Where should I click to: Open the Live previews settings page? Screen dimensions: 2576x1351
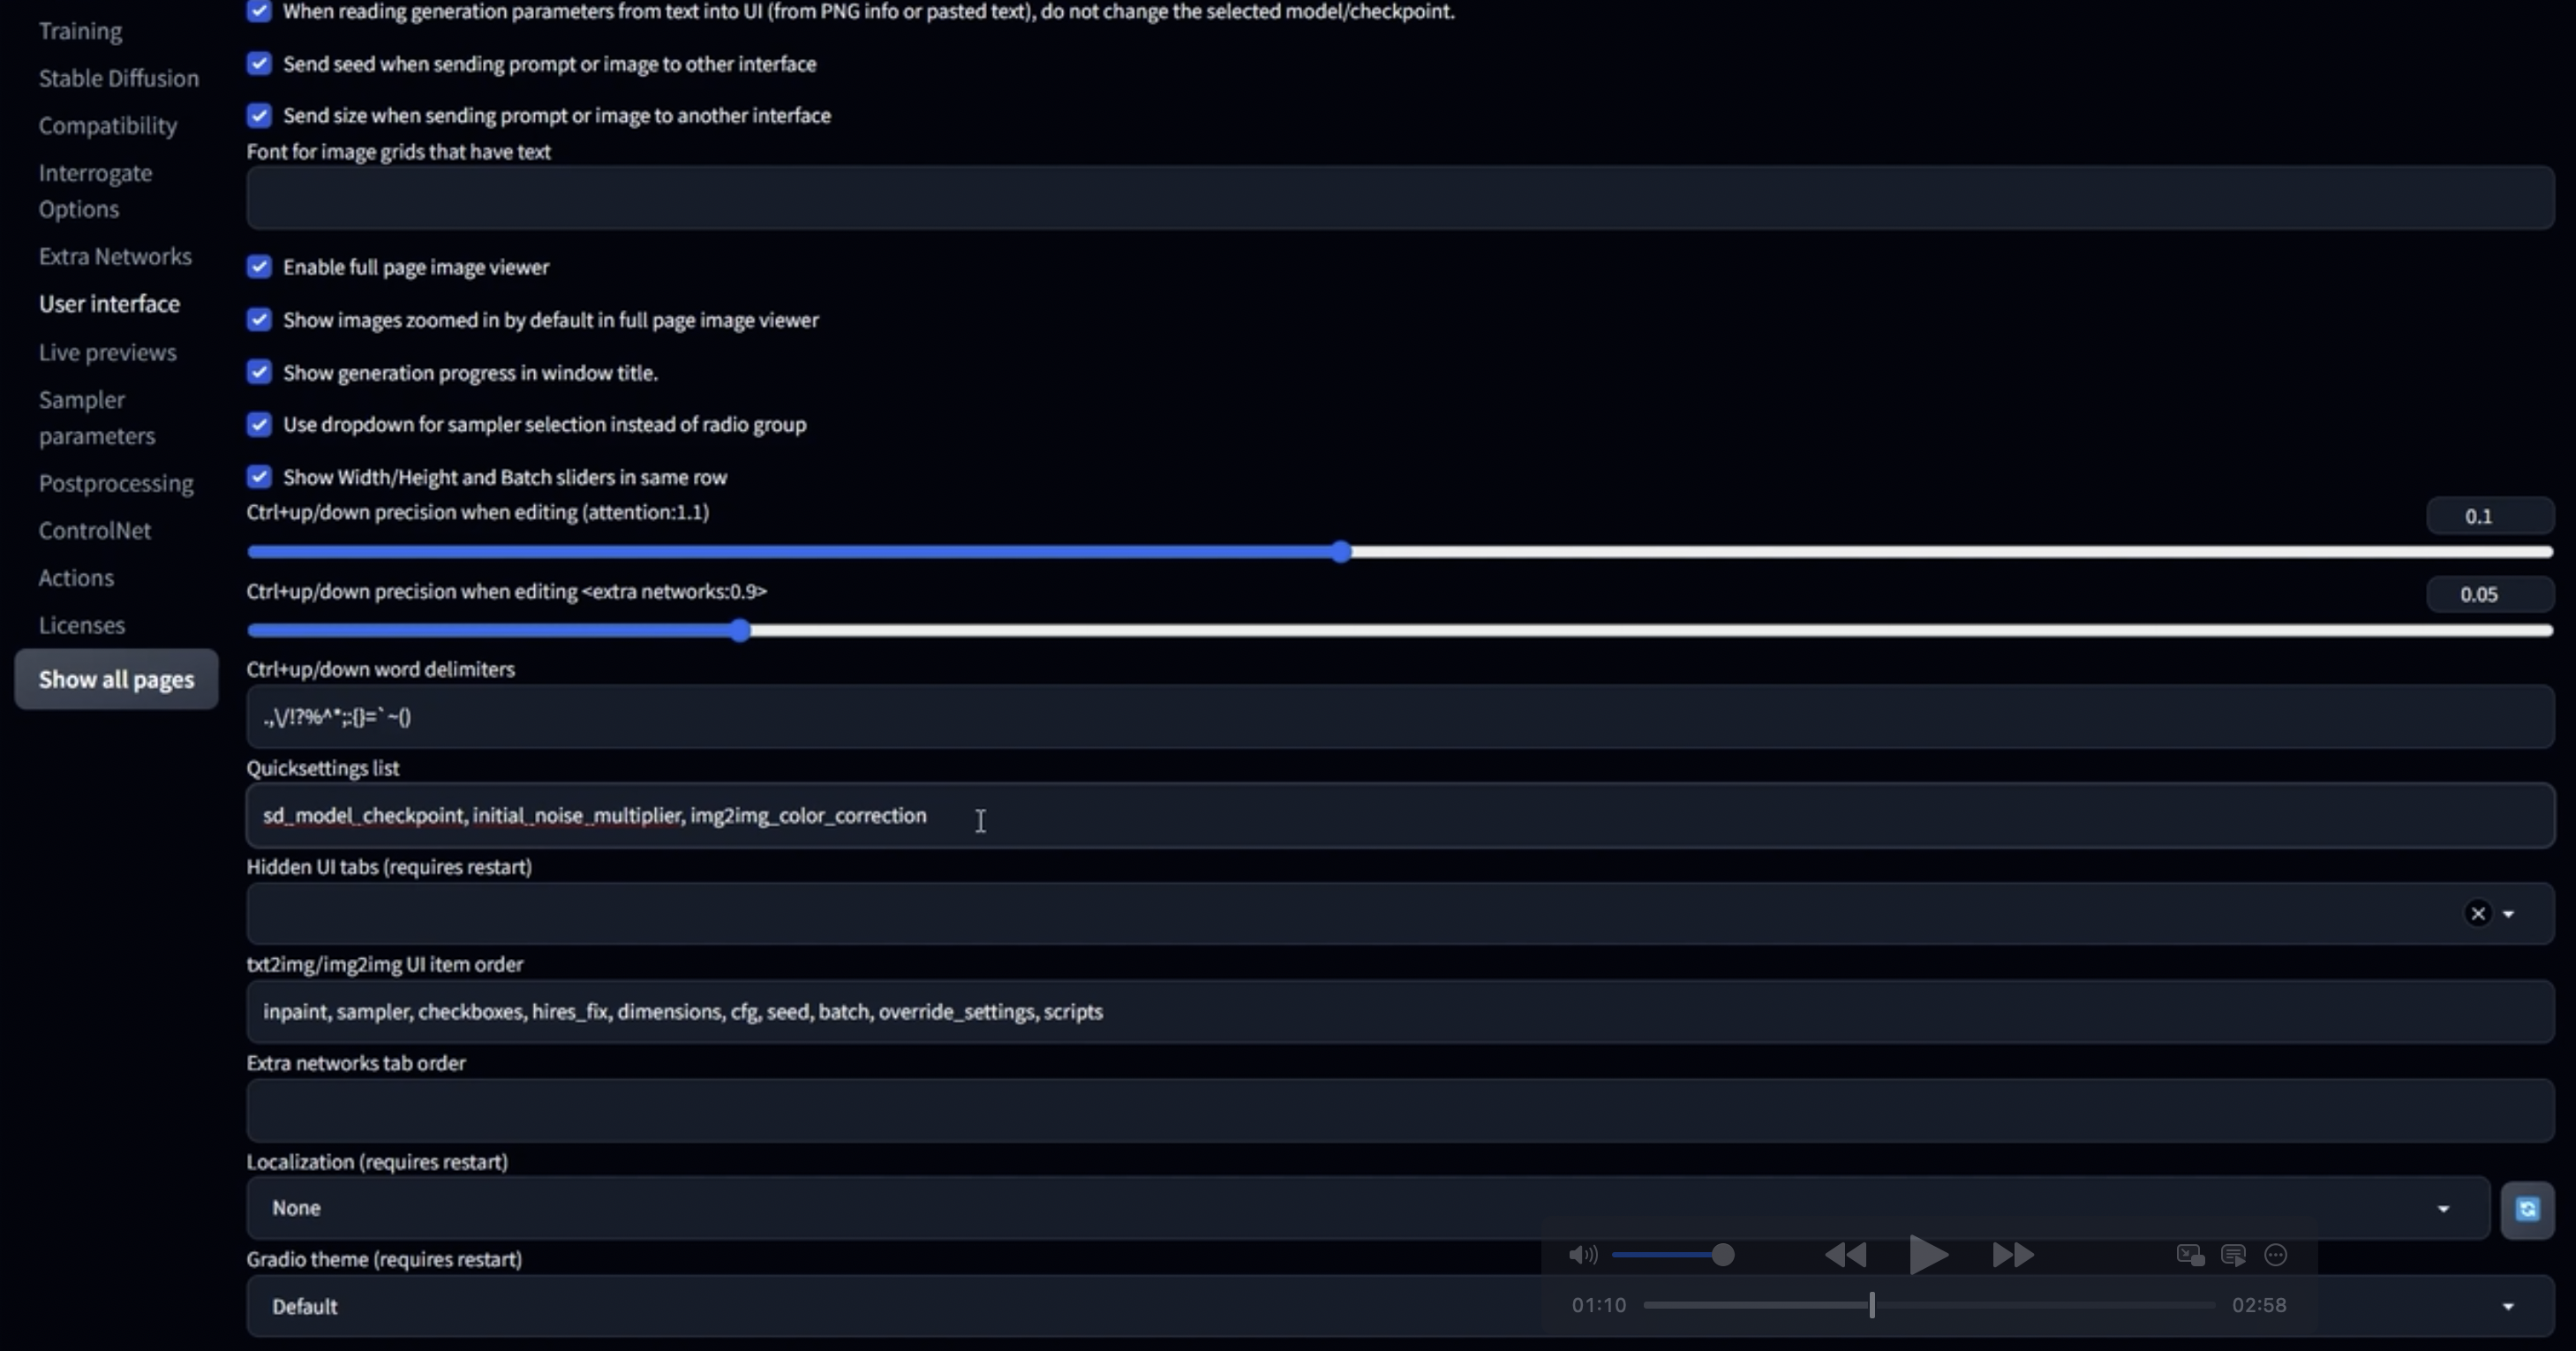107,352
